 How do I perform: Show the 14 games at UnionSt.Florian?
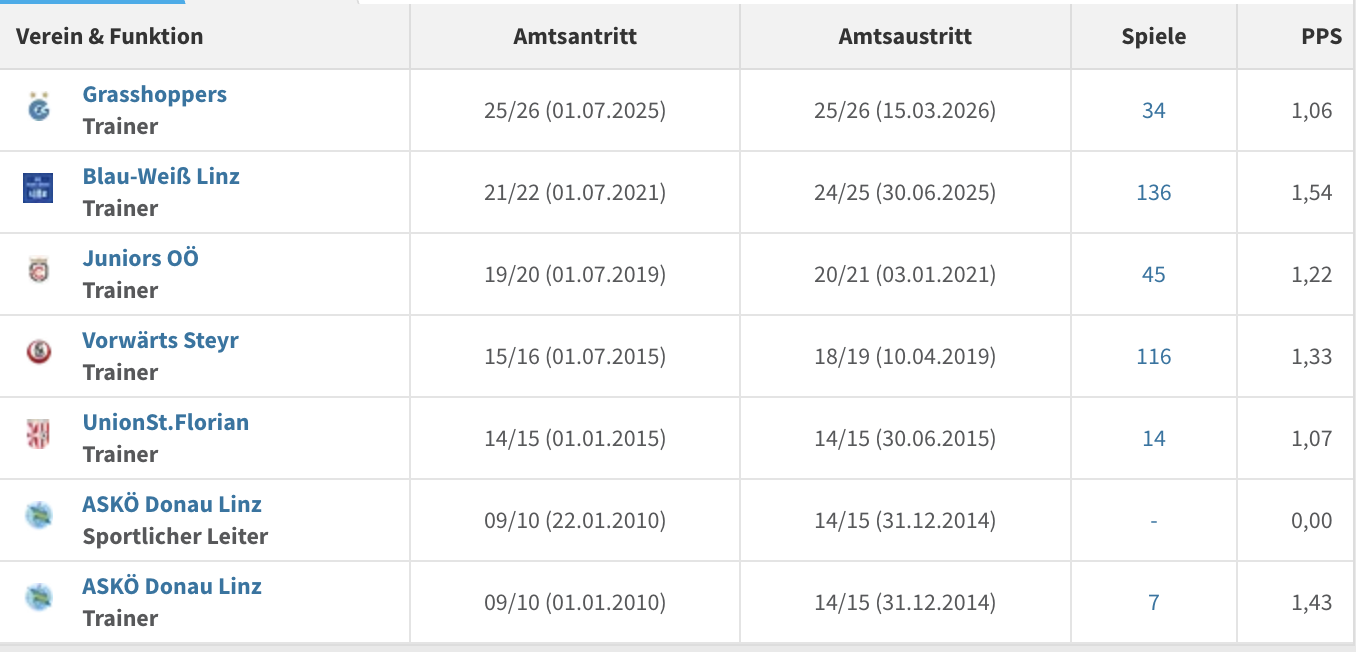click(x=1154, y=438)
